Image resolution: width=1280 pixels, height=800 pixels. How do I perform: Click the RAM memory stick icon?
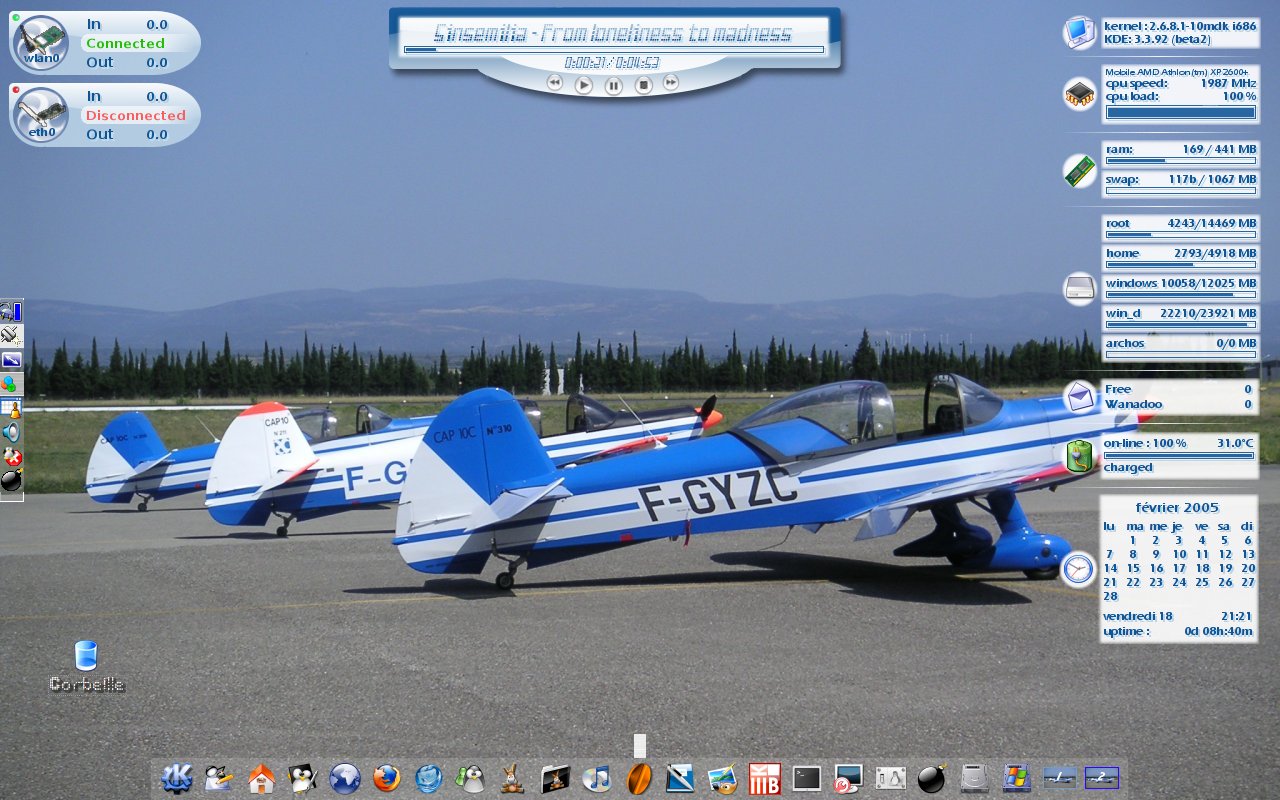click(x=1079, y=171)
